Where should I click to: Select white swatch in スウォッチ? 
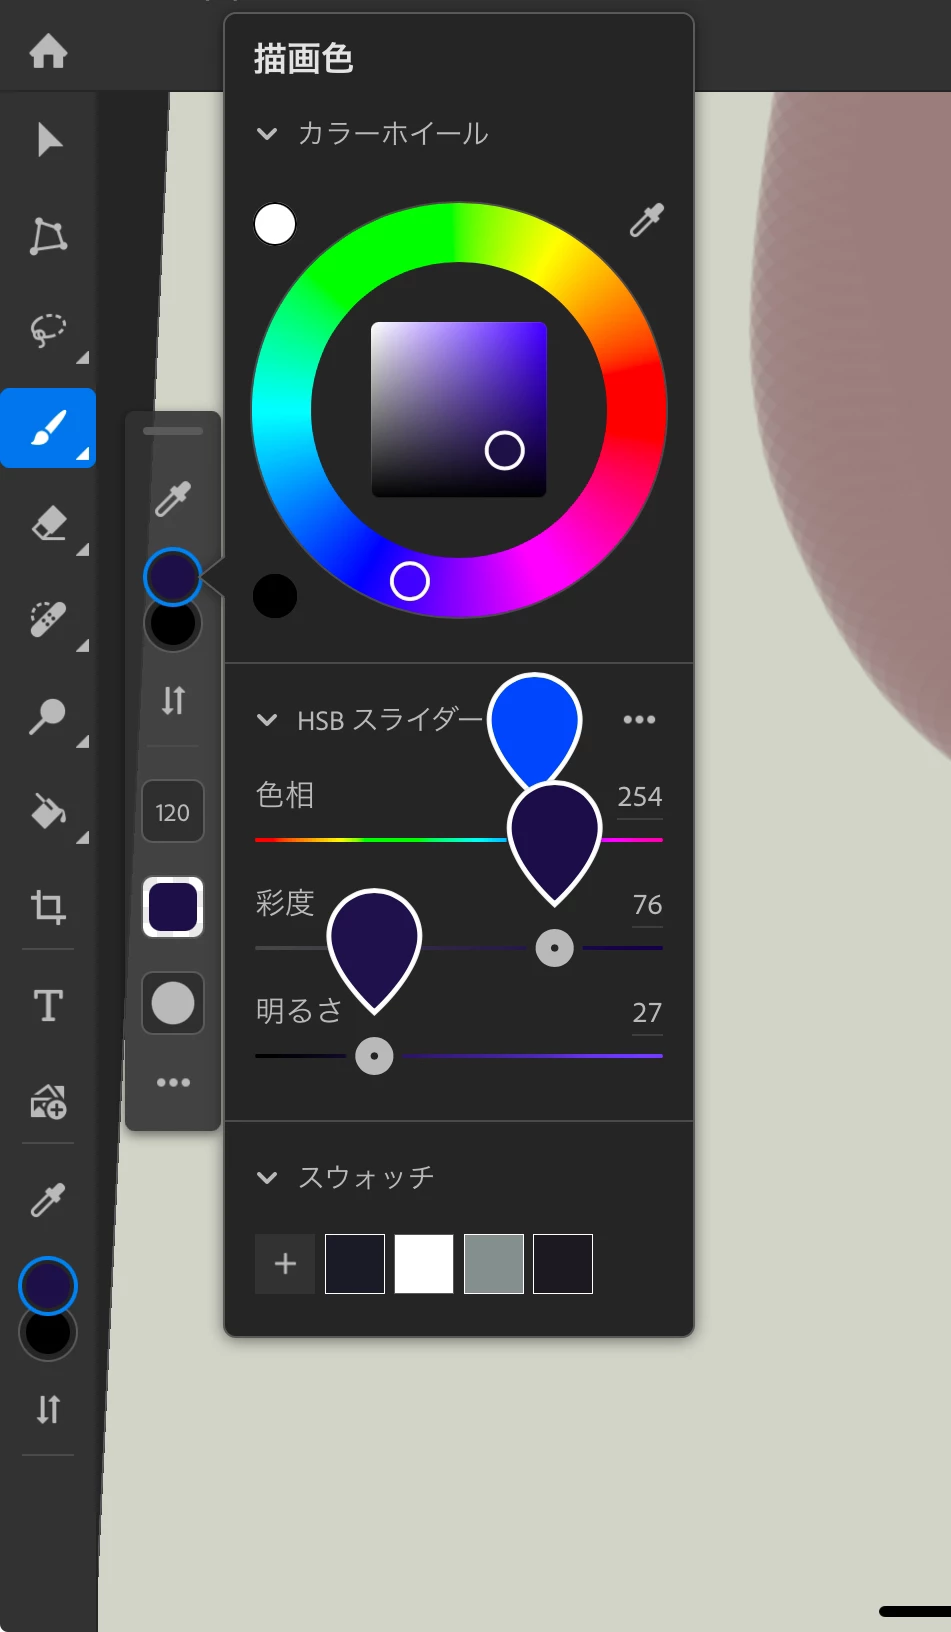(424, 1264)
